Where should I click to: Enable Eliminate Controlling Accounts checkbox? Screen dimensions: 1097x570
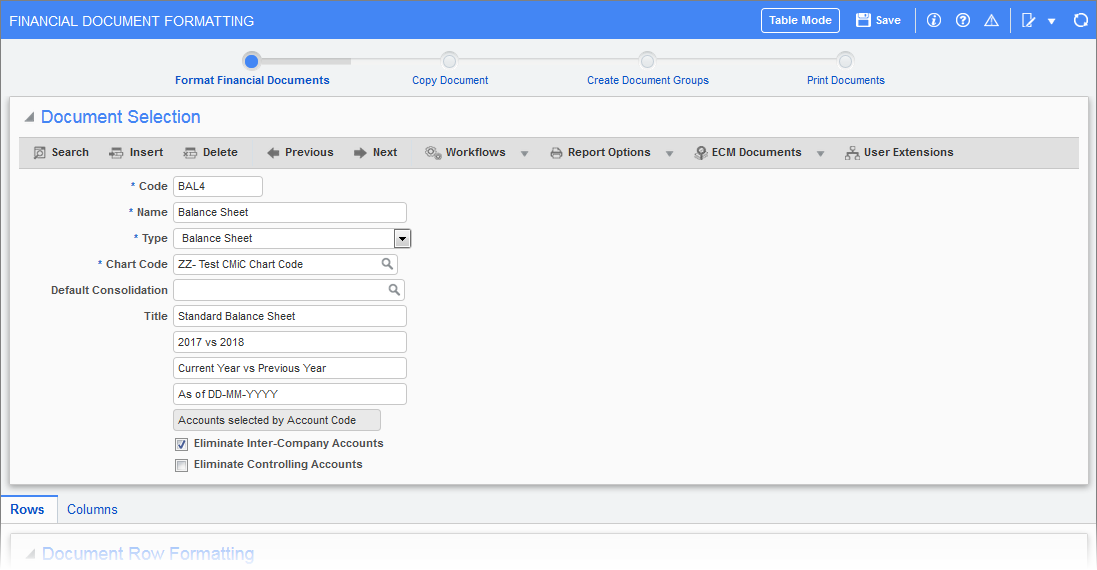tap(181, 465)
